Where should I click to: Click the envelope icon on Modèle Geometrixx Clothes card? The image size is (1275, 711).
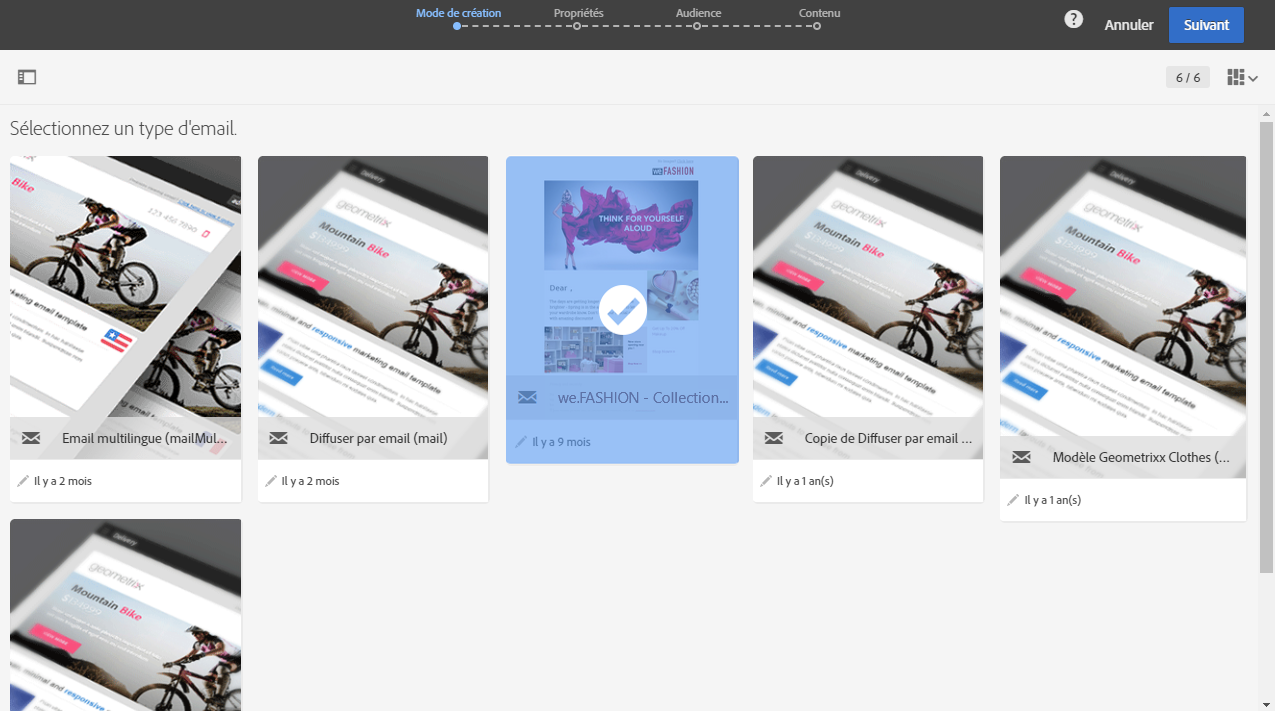pos(1021,457)
